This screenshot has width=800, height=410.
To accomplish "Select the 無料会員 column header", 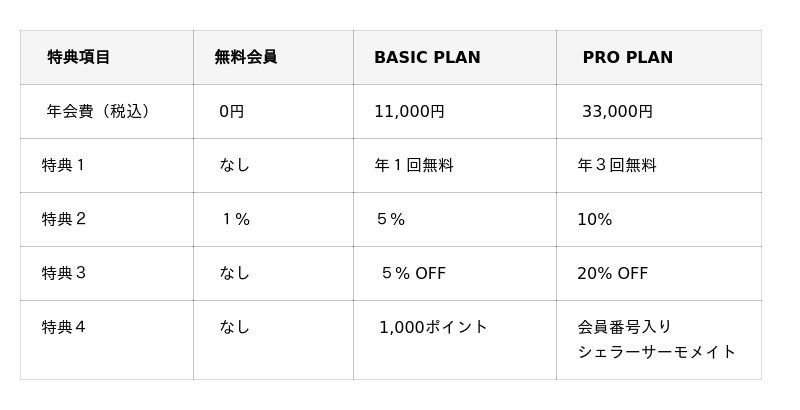I will [245, 57].
